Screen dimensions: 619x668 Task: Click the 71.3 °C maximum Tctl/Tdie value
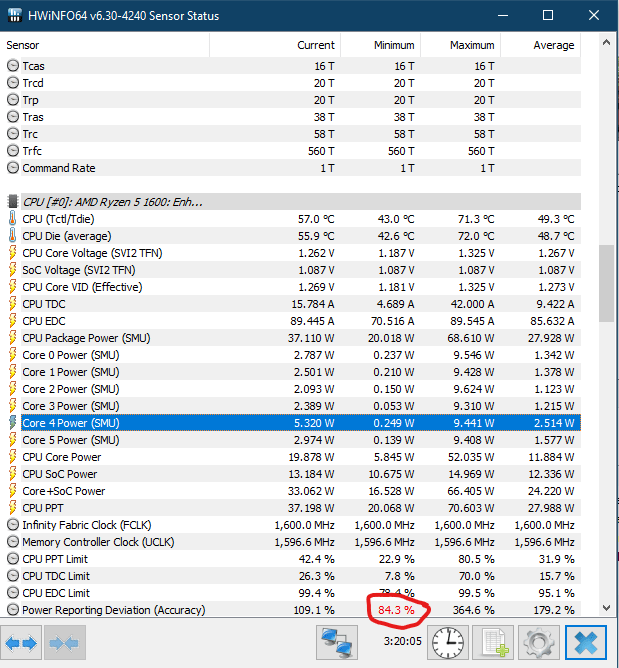(x=476, y=219)
